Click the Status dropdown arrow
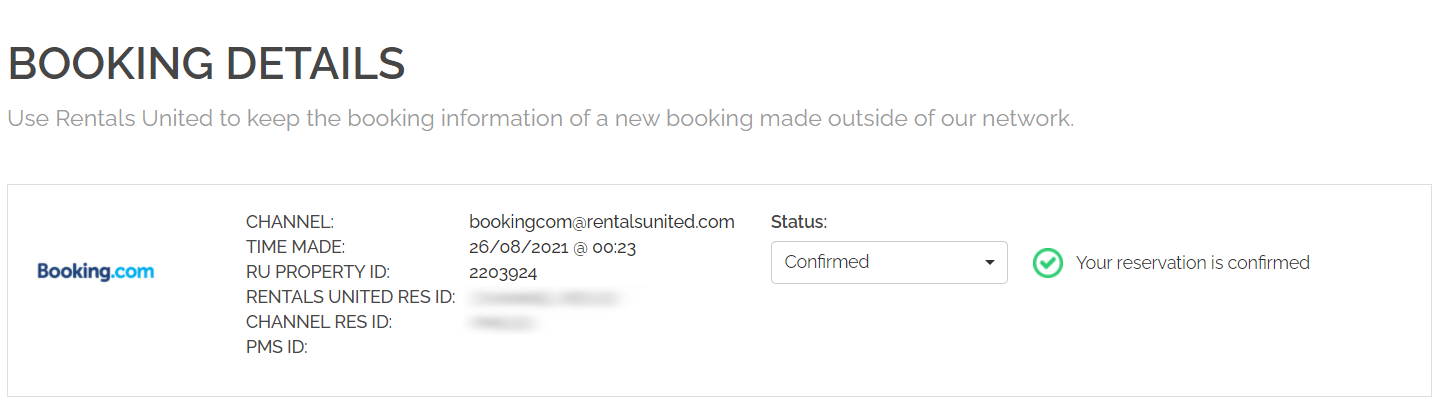Viewport: 1442px width, 408px height. (x=989, y=263)
